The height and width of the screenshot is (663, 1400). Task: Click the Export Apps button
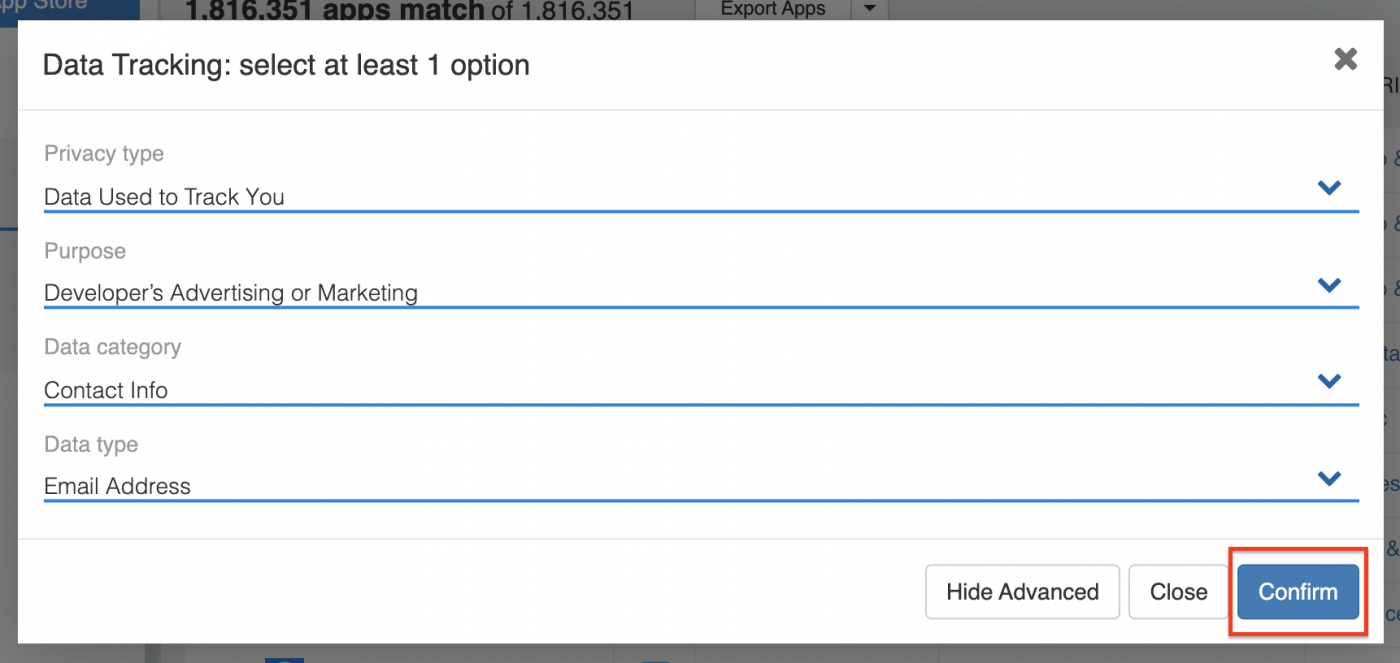(x=773, y=9)
